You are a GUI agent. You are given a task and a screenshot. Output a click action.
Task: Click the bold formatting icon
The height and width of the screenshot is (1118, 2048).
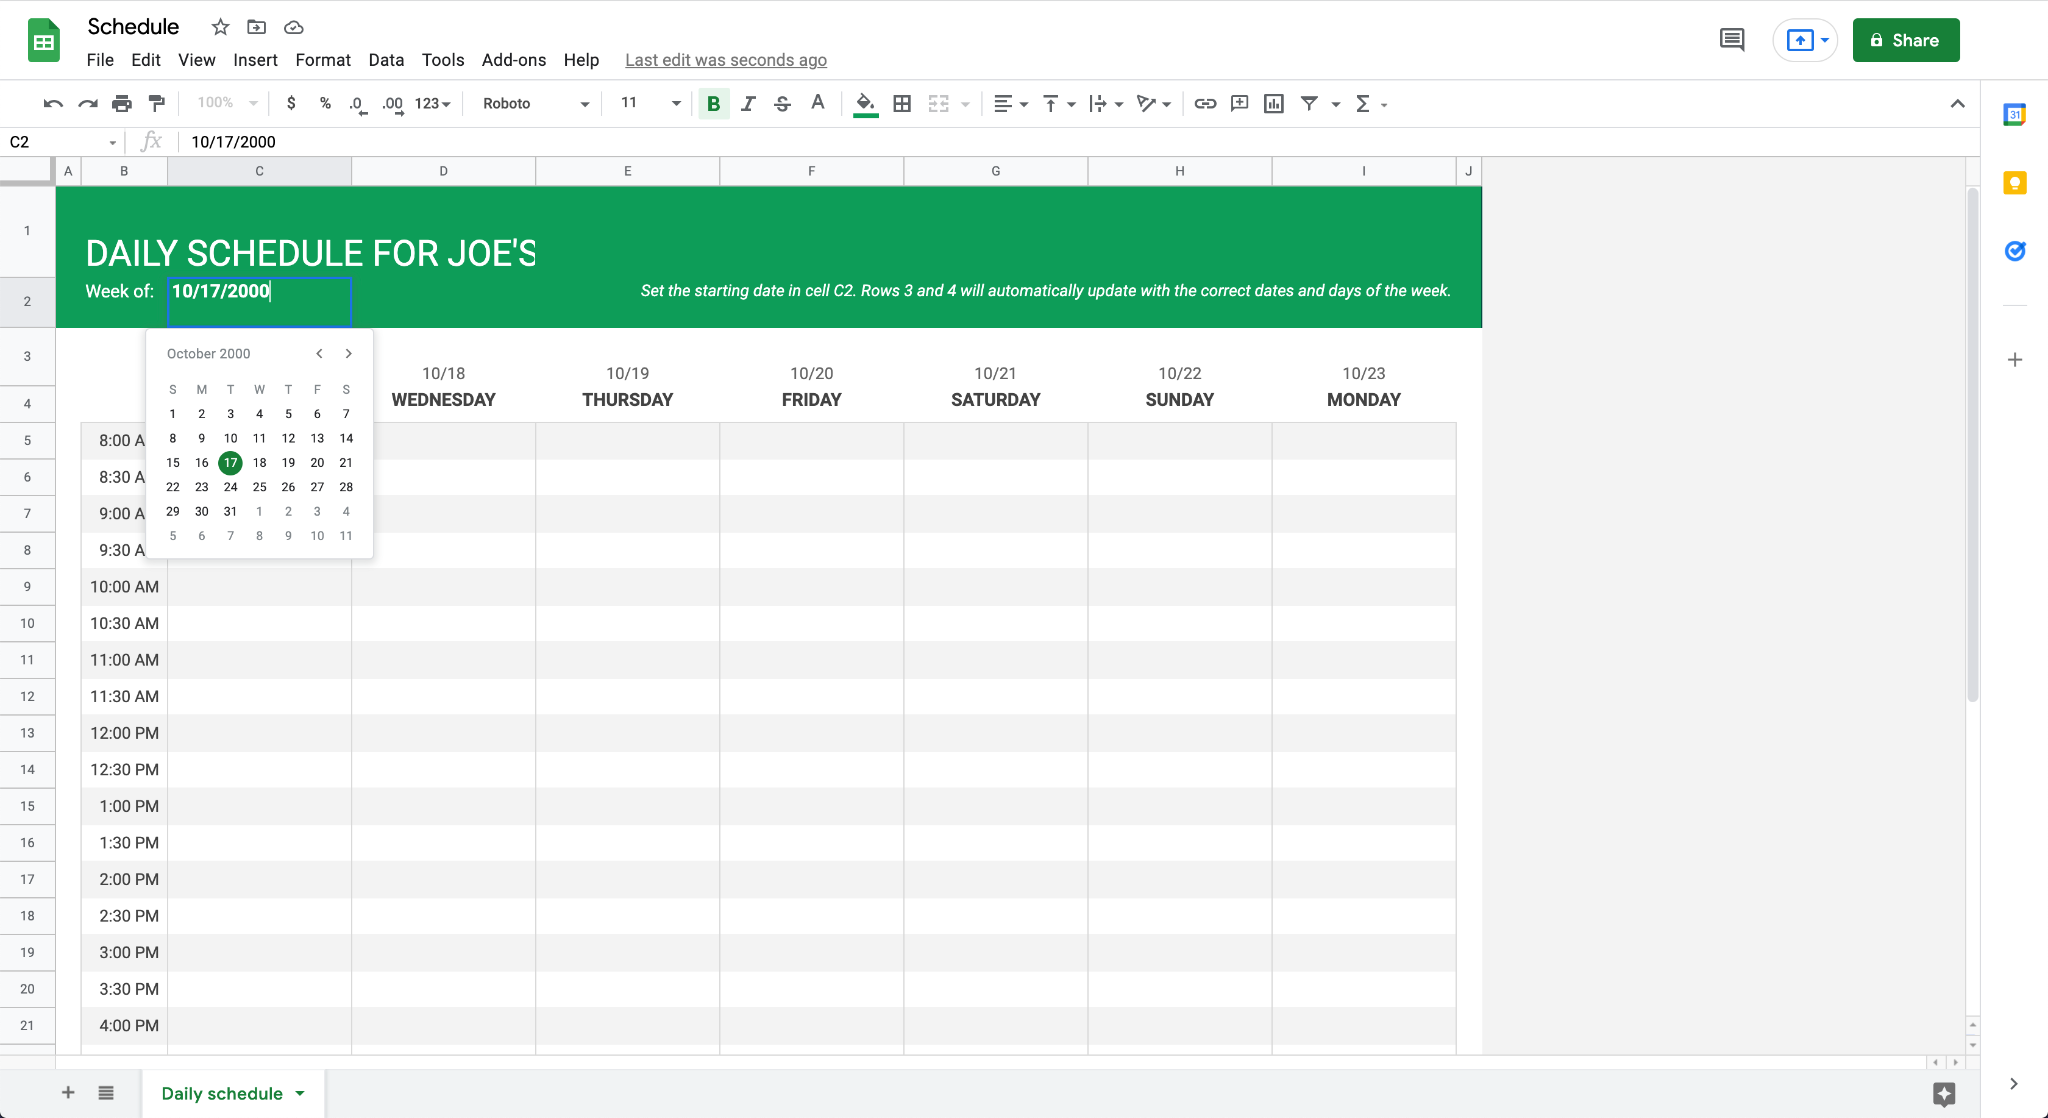712,103
